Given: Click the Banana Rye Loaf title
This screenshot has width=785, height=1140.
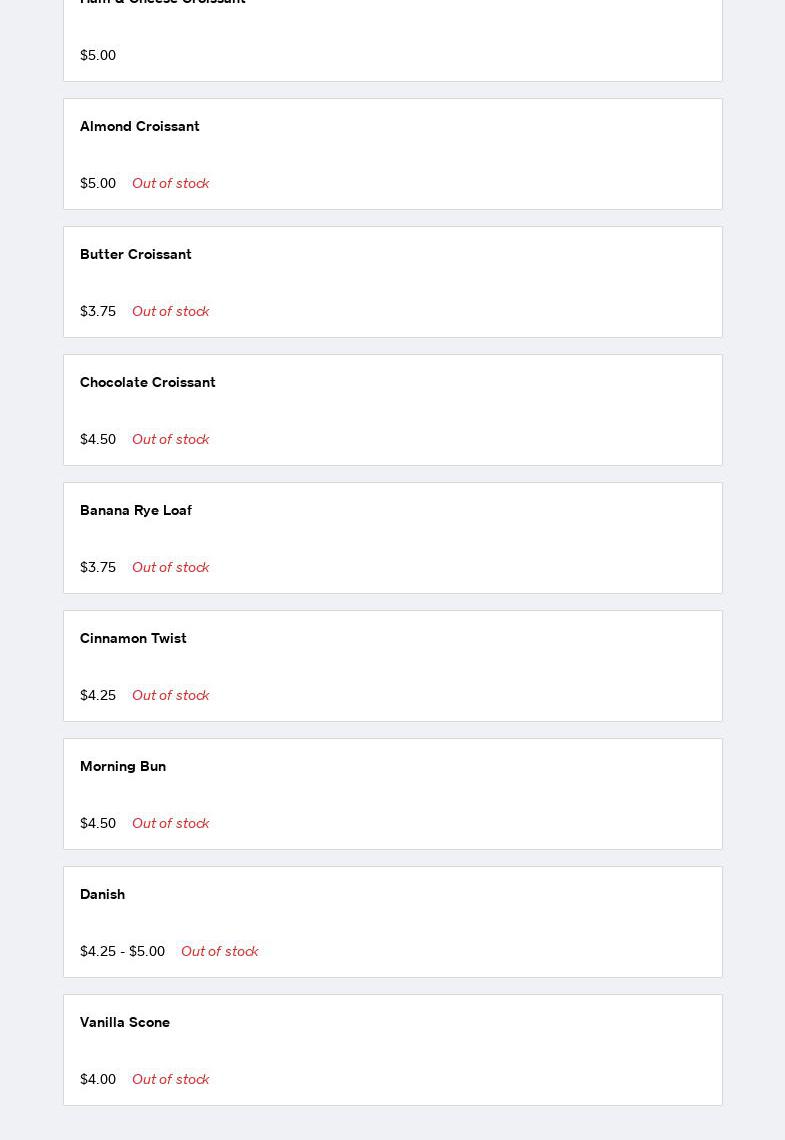Looking at the screenshot, I should click(136, 510).
